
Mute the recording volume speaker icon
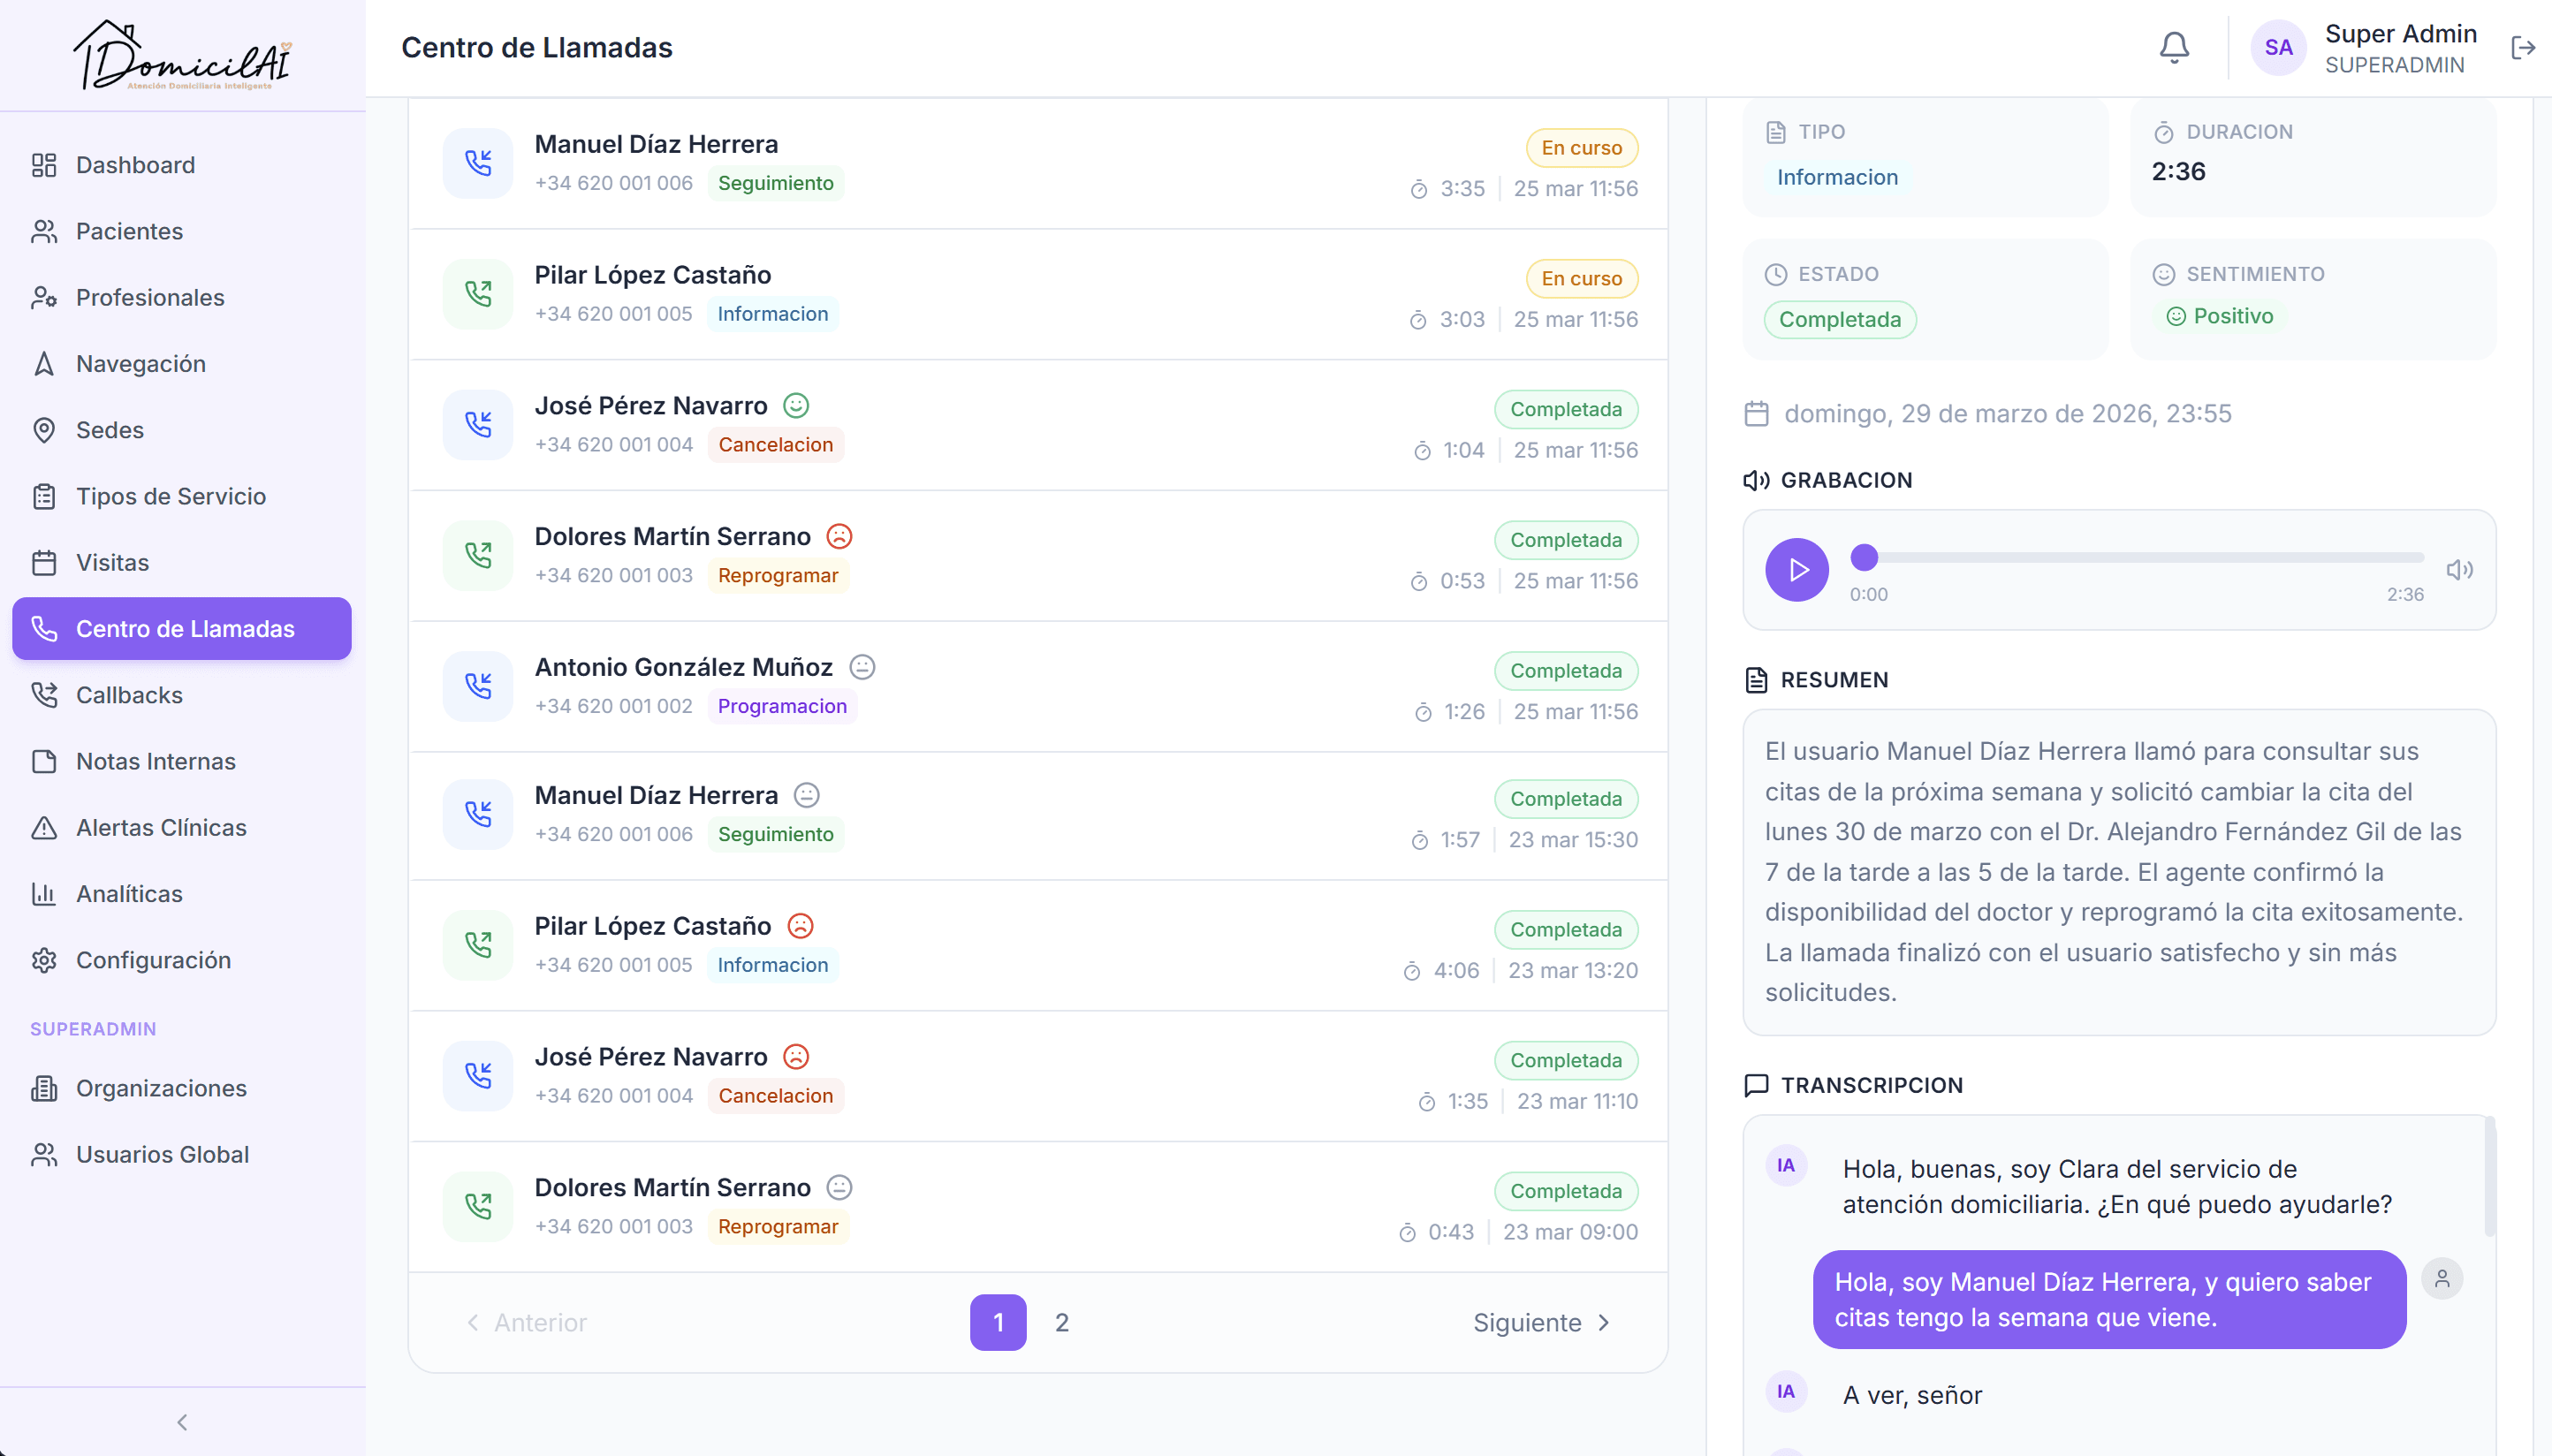[x=2459, y=569]
